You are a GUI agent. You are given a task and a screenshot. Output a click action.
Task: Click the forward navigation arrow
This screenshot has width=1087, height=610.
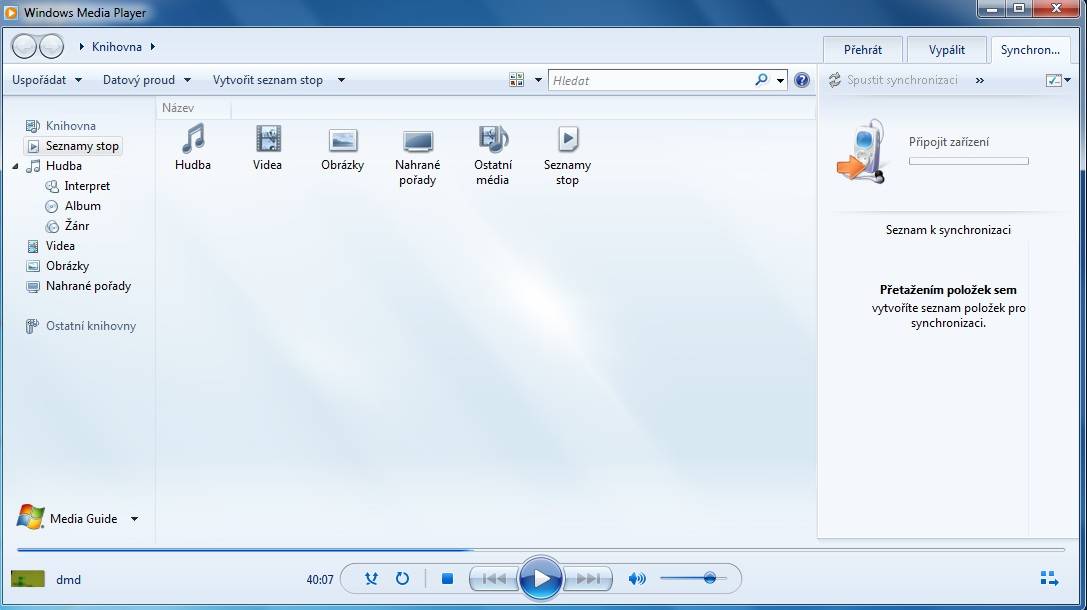(x=51, y=46)
